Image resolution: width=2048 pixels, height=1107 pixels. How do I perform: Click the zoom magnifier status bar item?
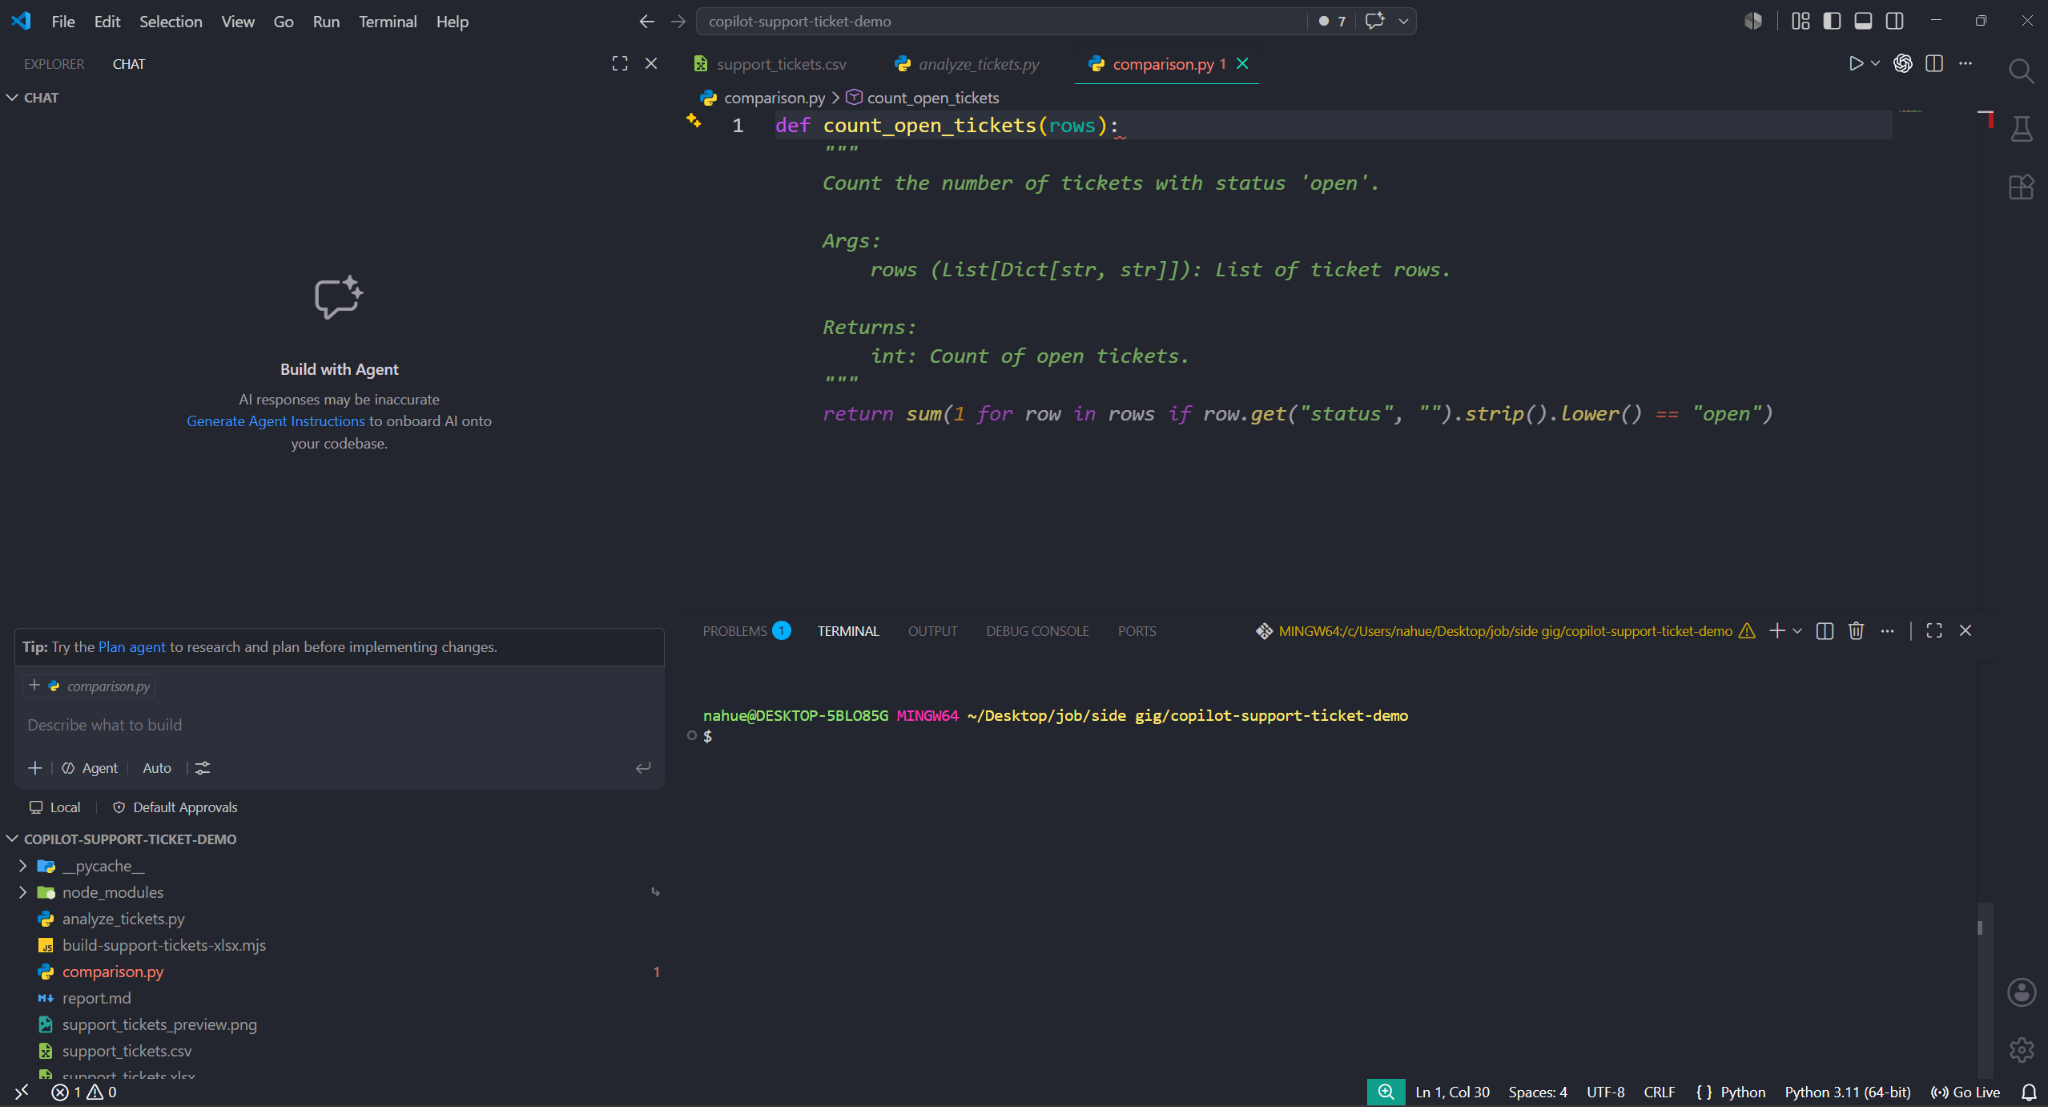click(1385, 1092)
